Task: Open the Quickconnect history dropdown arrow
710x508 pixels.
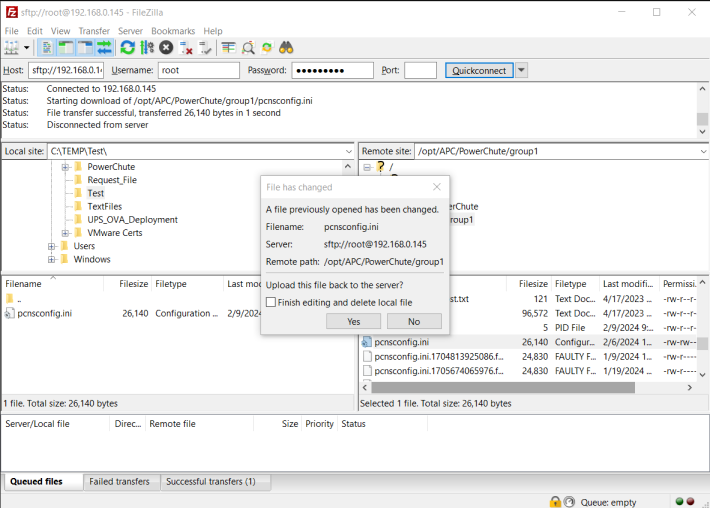Action: point(521,70)
